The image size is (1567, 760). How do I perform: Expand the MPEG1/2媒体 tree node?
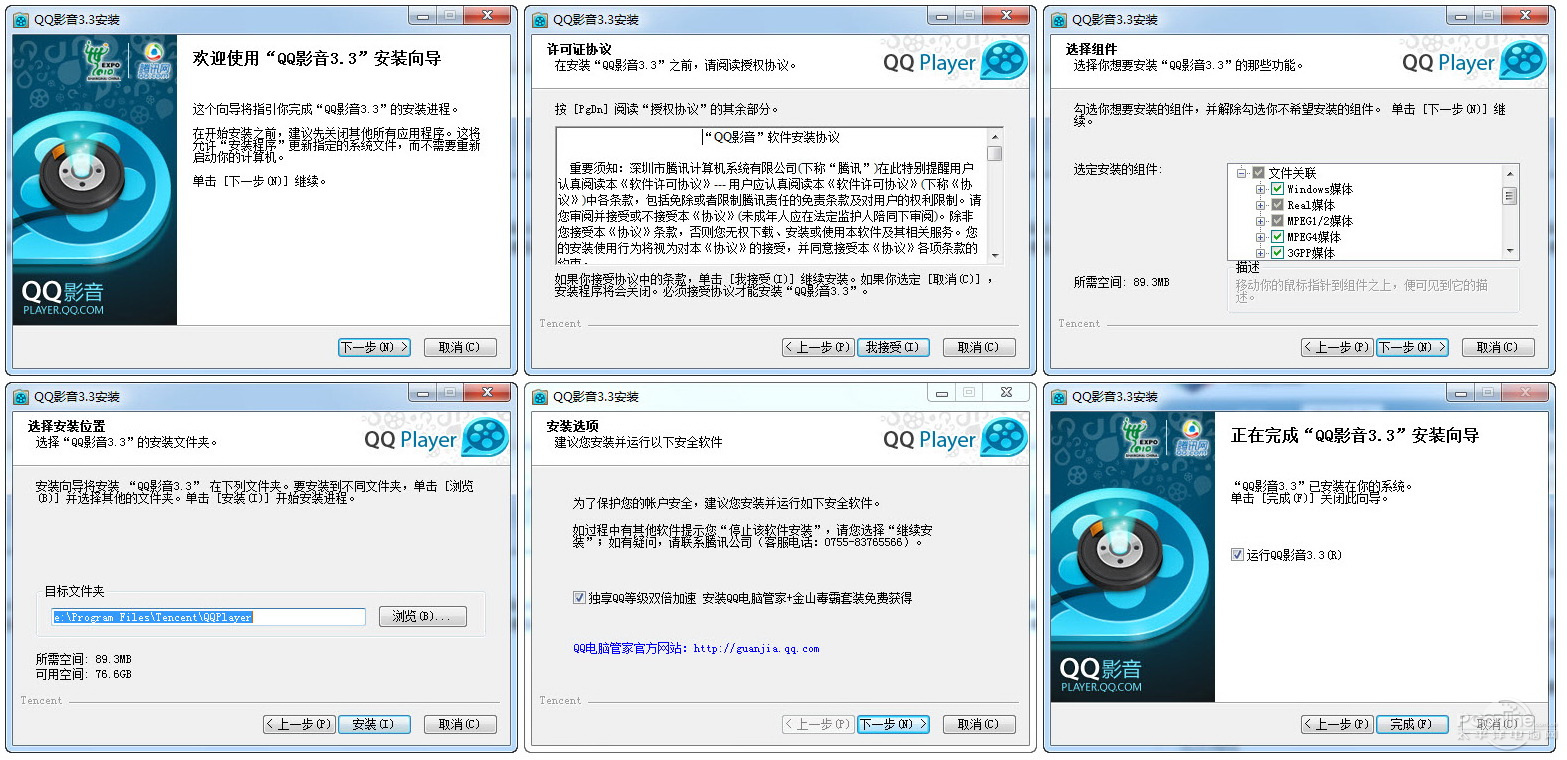tap(1261, 221)
